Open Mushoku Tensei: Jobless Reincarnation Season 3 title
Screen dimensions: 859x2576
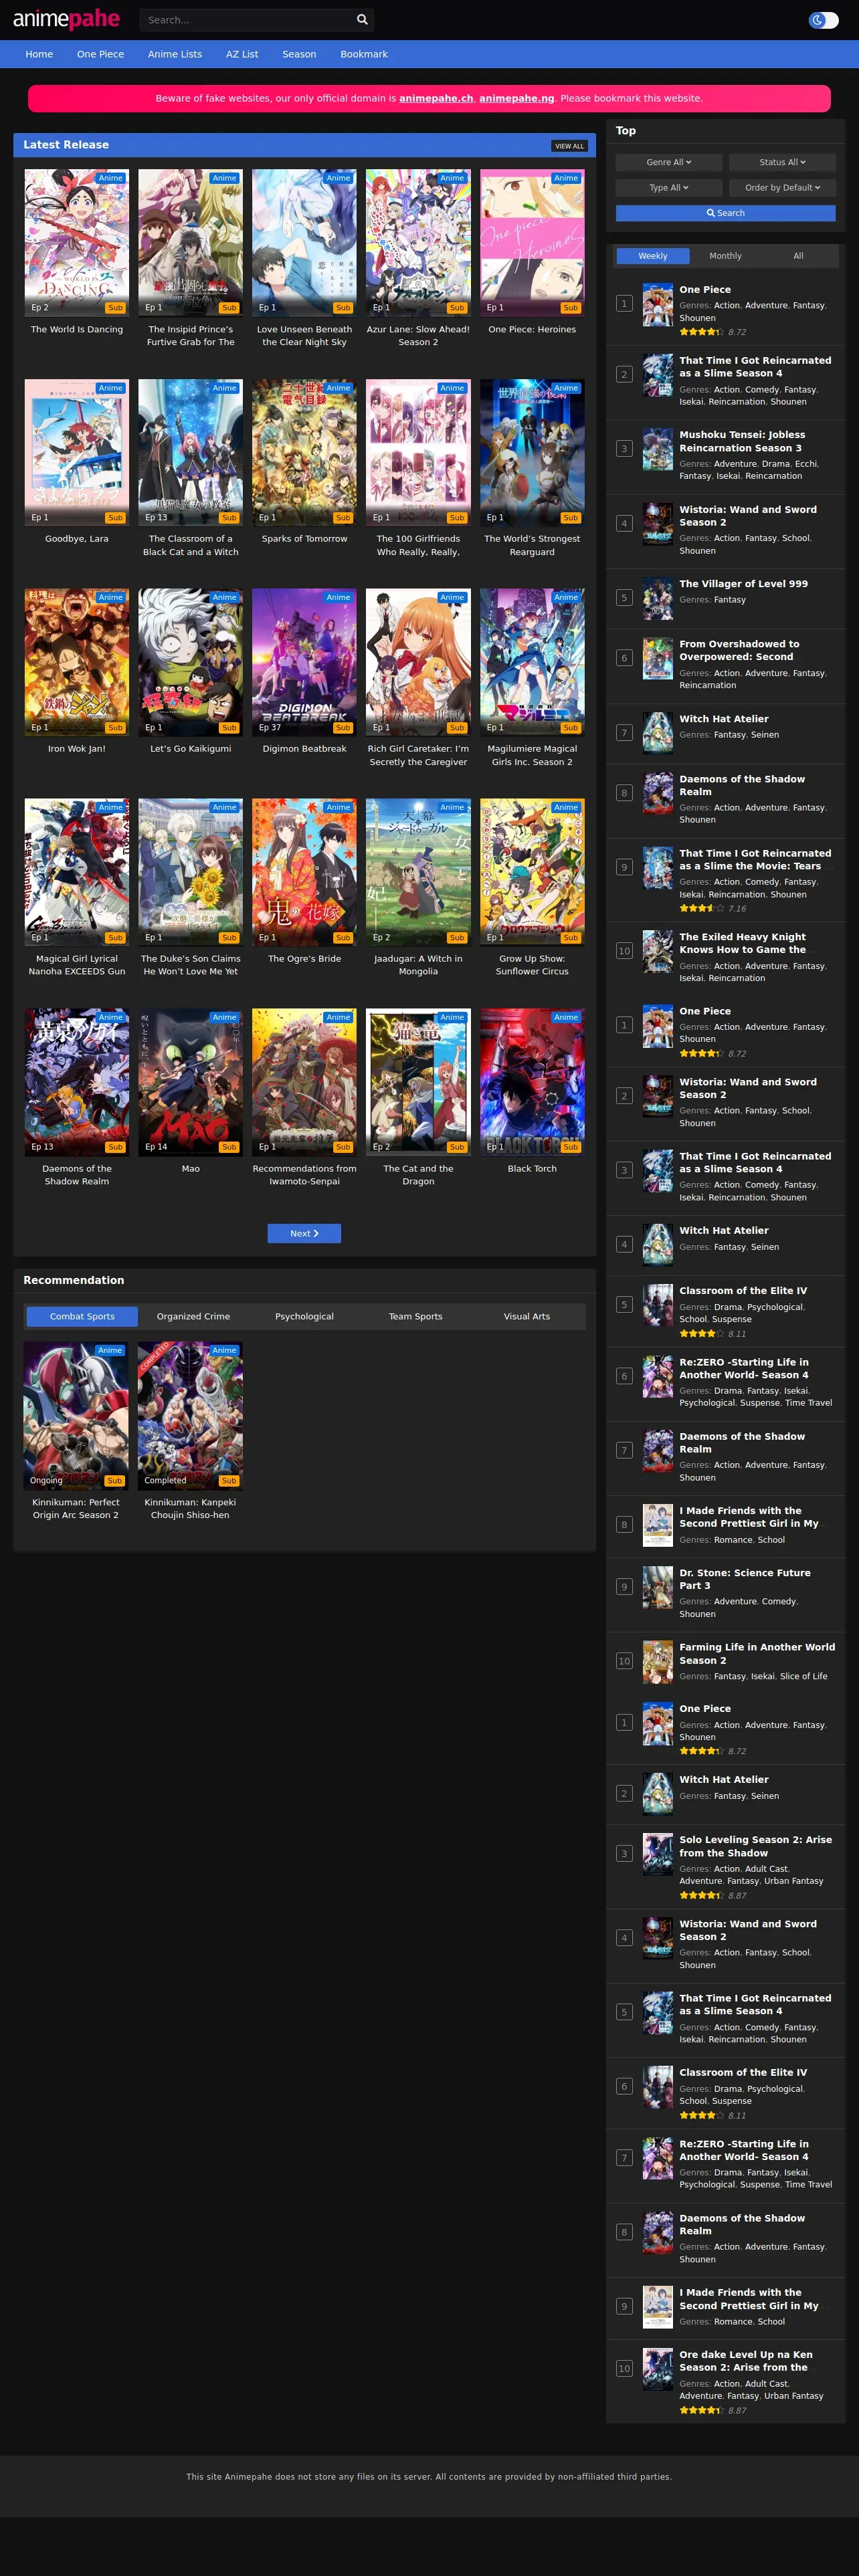point(742,442)
